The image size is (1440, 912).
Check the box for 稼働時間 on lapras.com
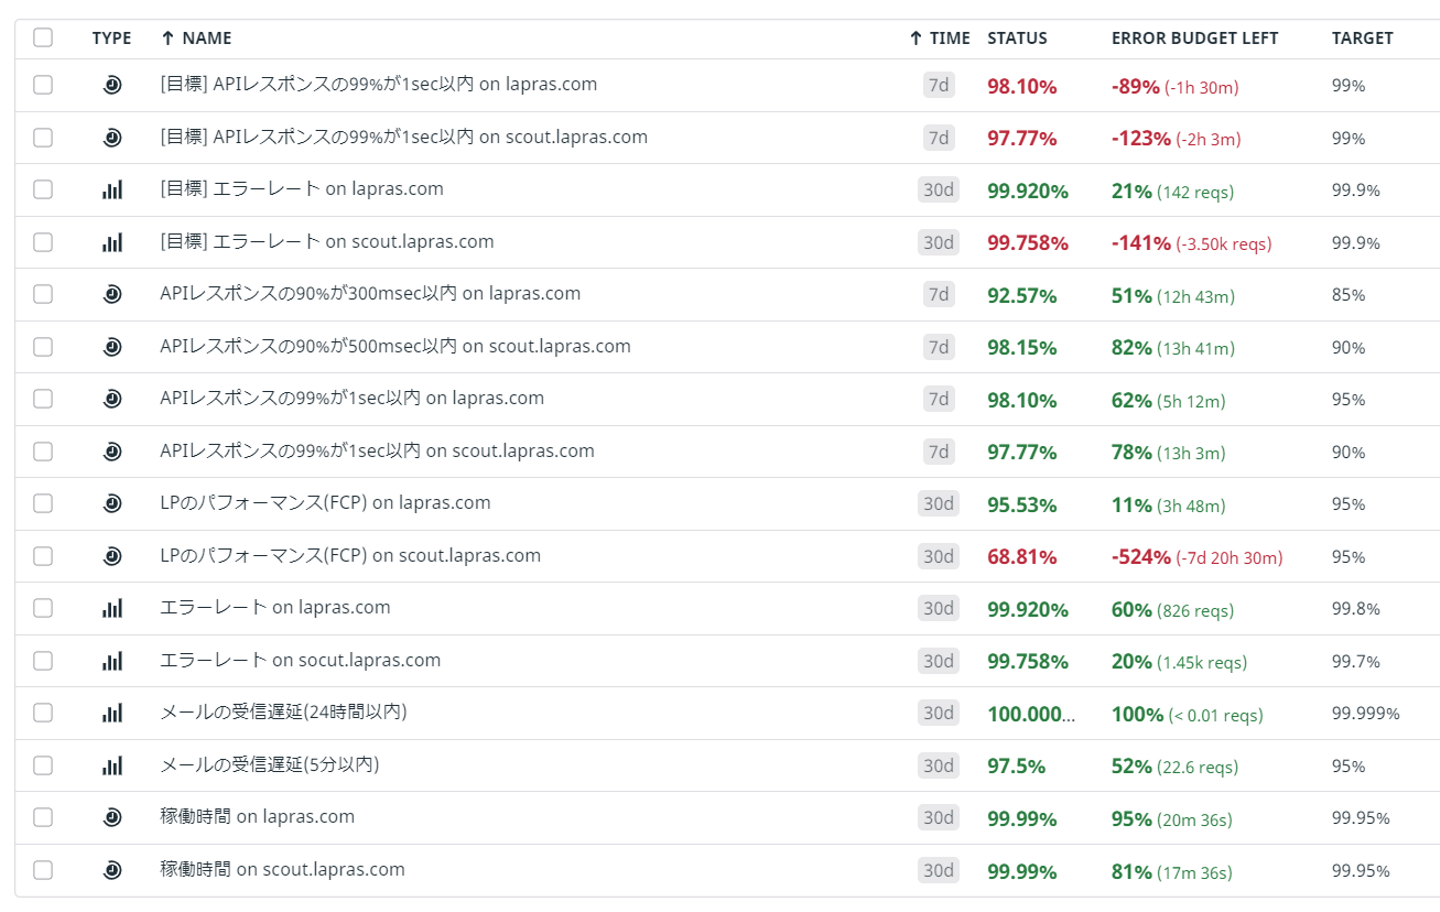pyautogui.click(x=43, y=817)
